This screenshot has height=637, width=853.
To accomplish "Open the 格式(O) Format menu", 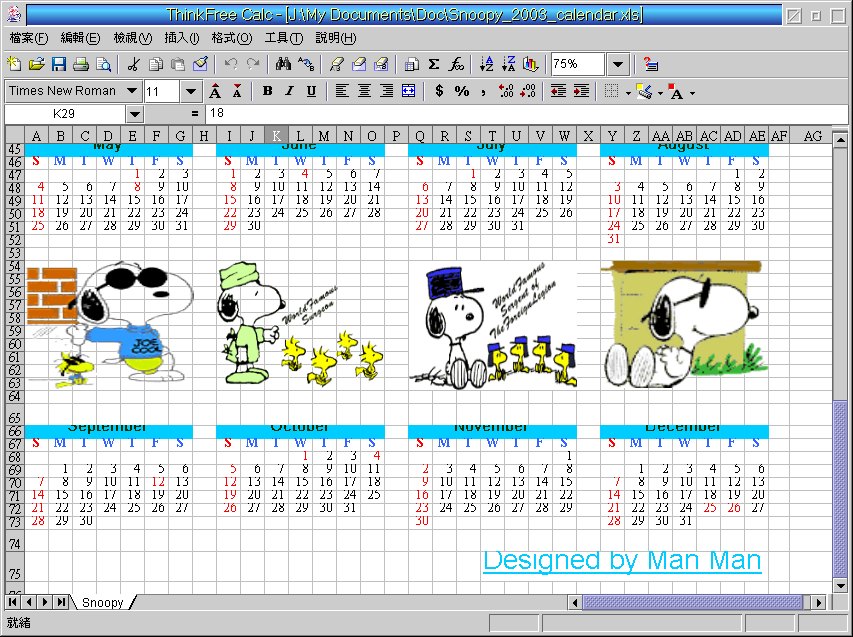I will (x=232, y=38).
